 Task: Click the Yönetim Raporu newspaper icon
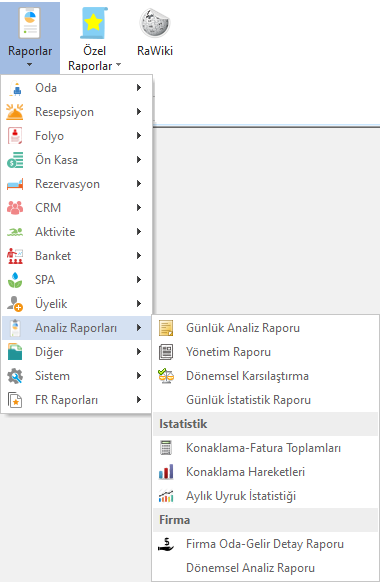pos(166,352)
